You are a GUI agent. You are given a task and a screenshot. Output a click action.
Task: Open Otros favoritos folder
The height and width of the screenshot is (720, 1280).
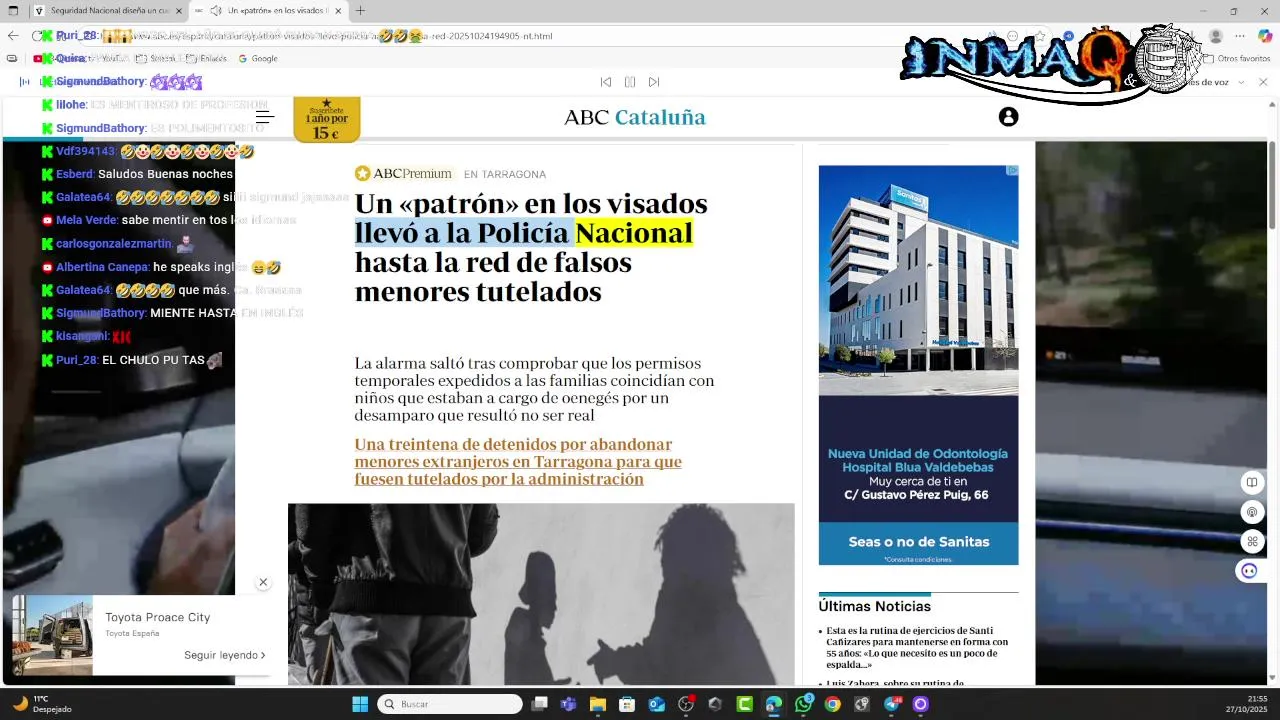tap(1237, 58)
